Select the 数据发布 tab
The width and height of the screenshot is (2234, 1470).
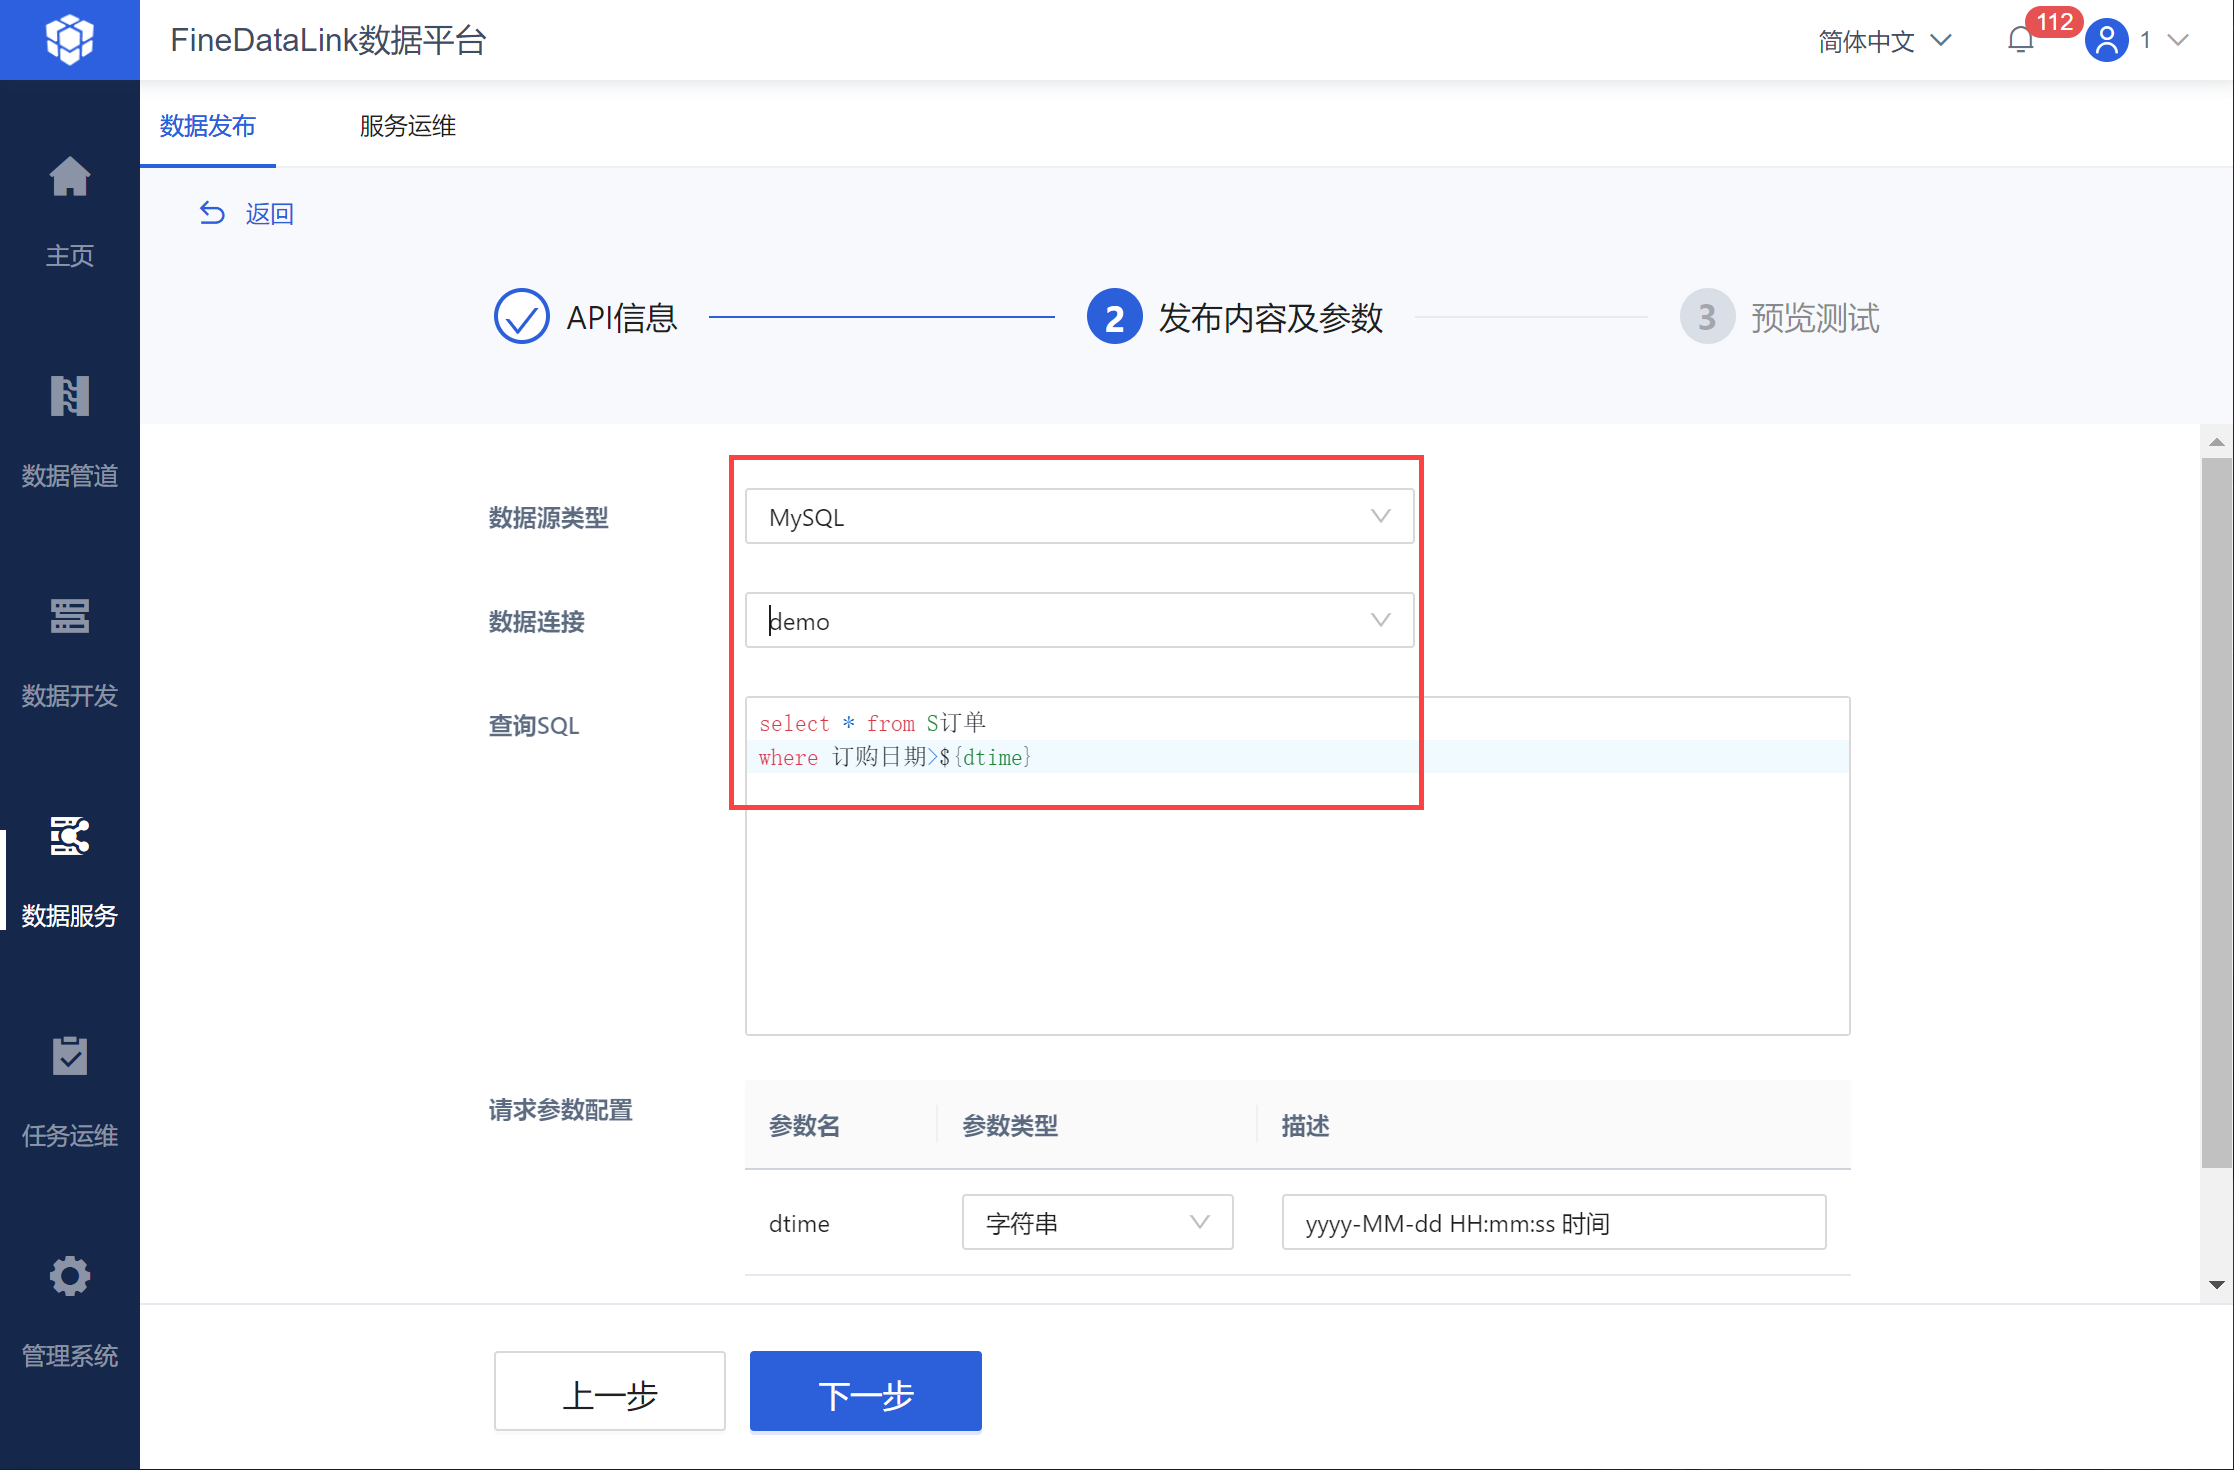pos(208,126)
